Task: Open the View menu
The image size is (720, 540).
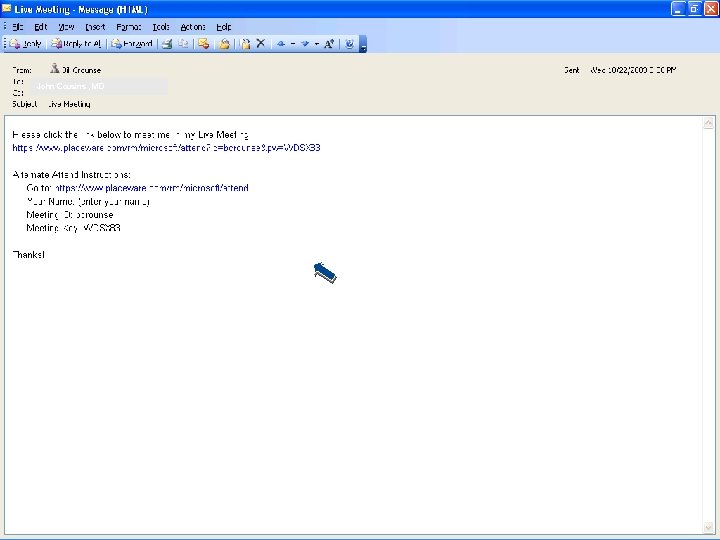Action: point(66,27)
